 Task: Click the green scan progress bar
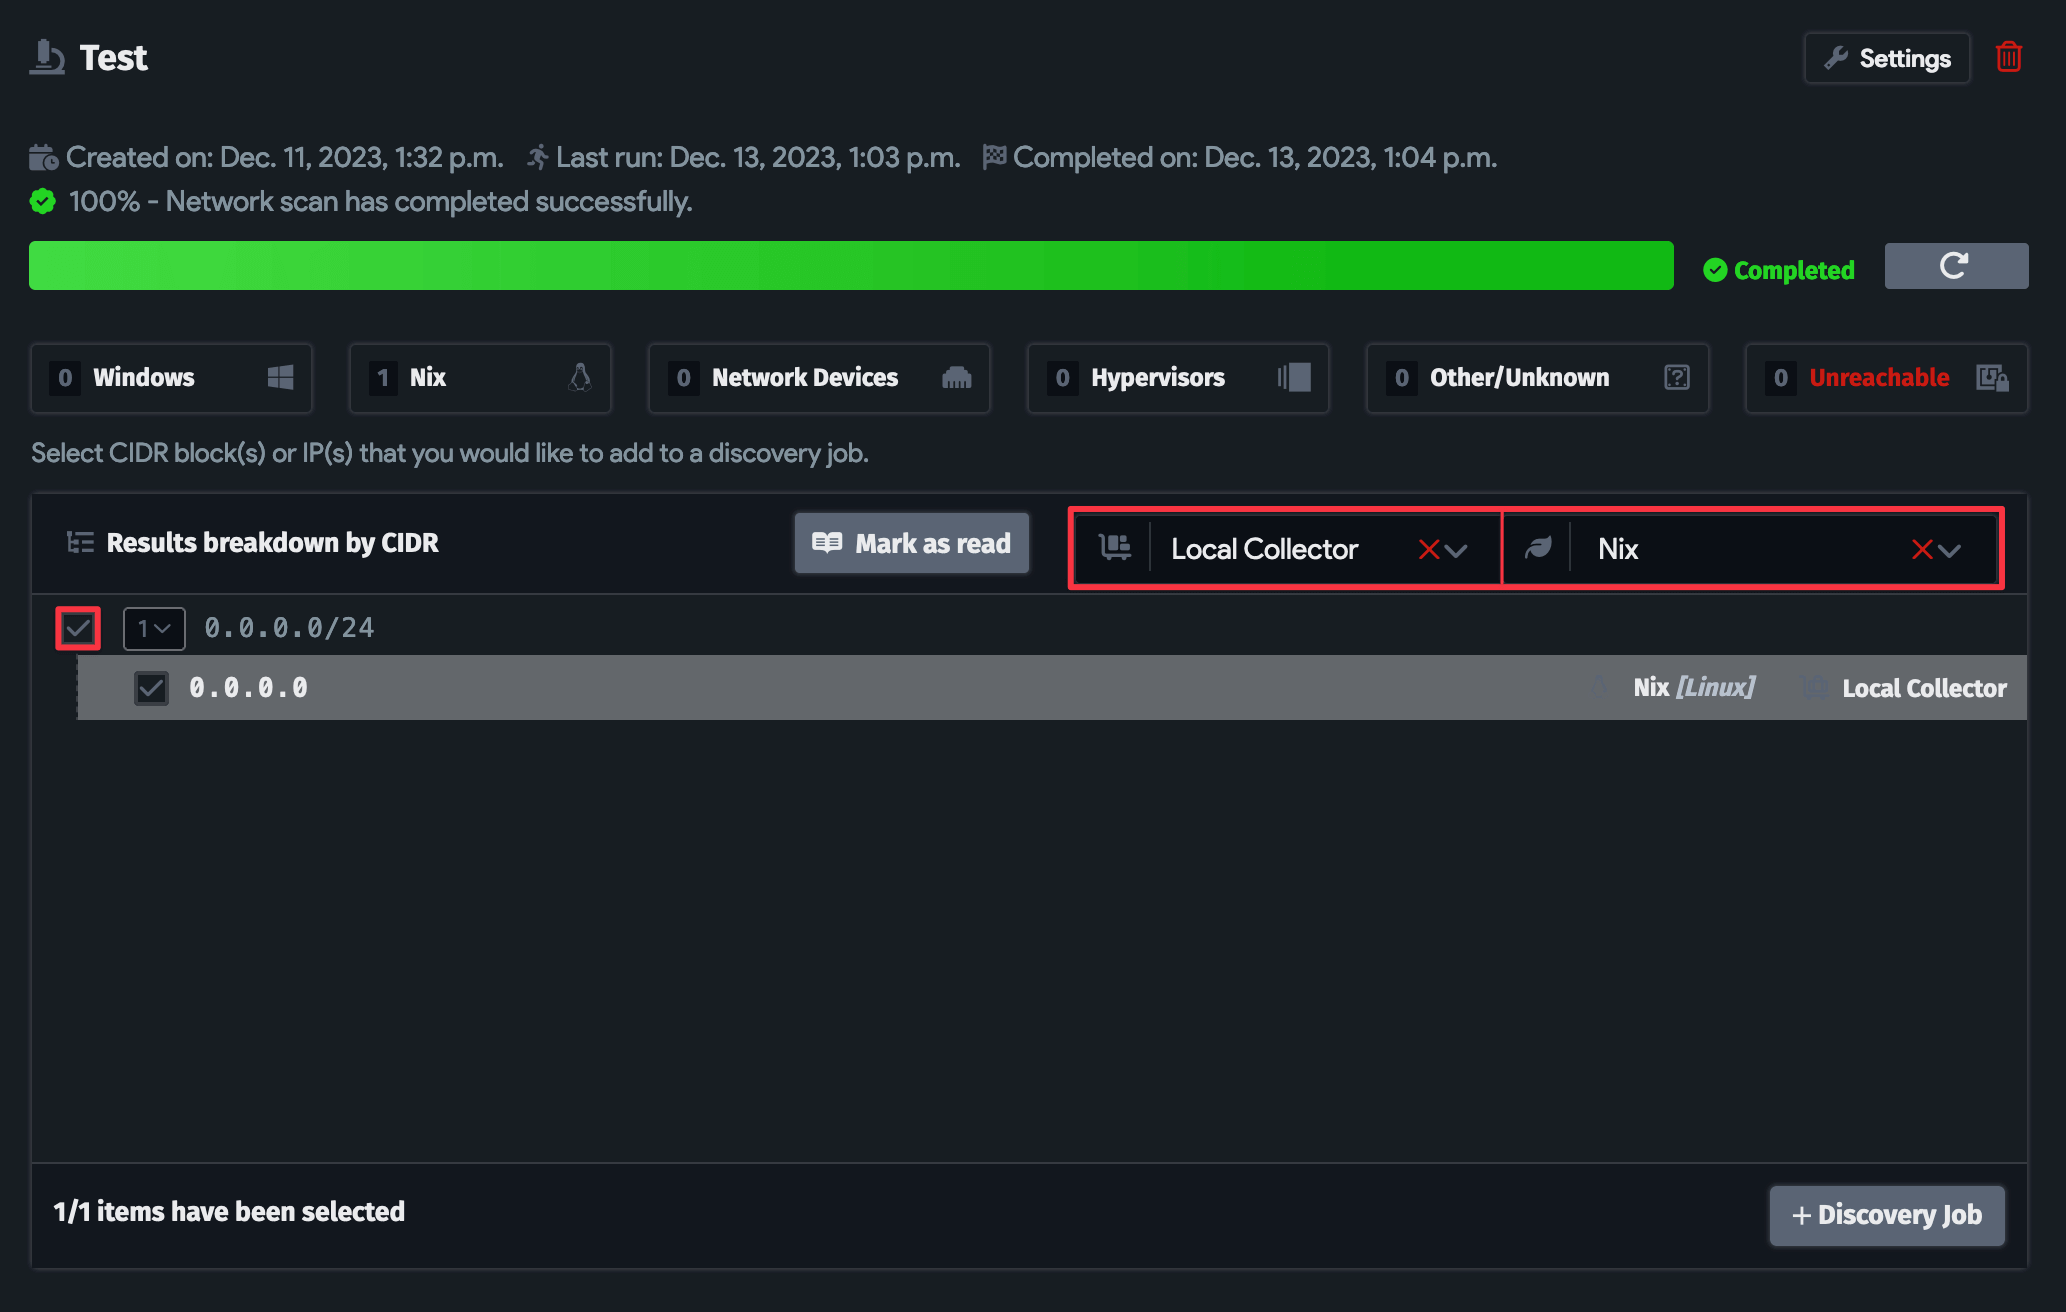(x=850, y=266)
